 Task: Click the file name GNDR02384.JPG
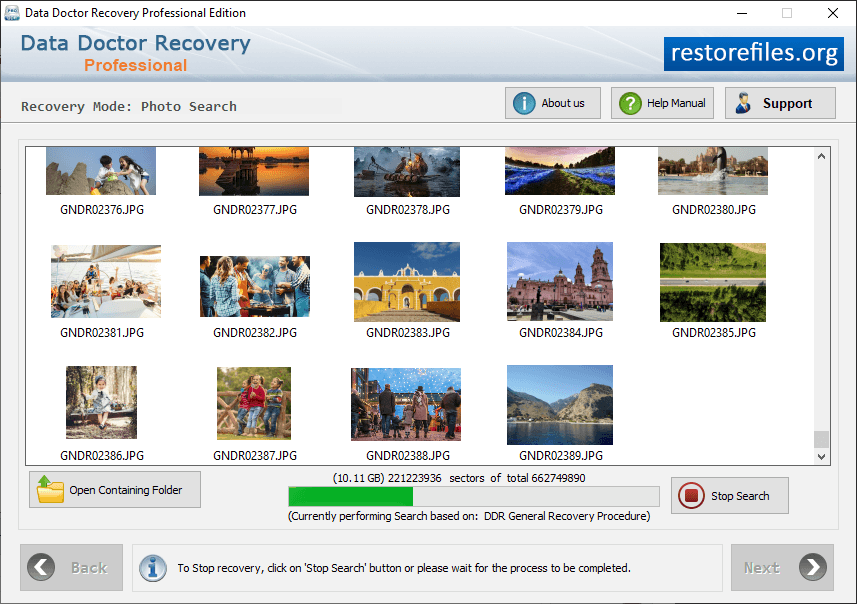click(x=561, y=333)
